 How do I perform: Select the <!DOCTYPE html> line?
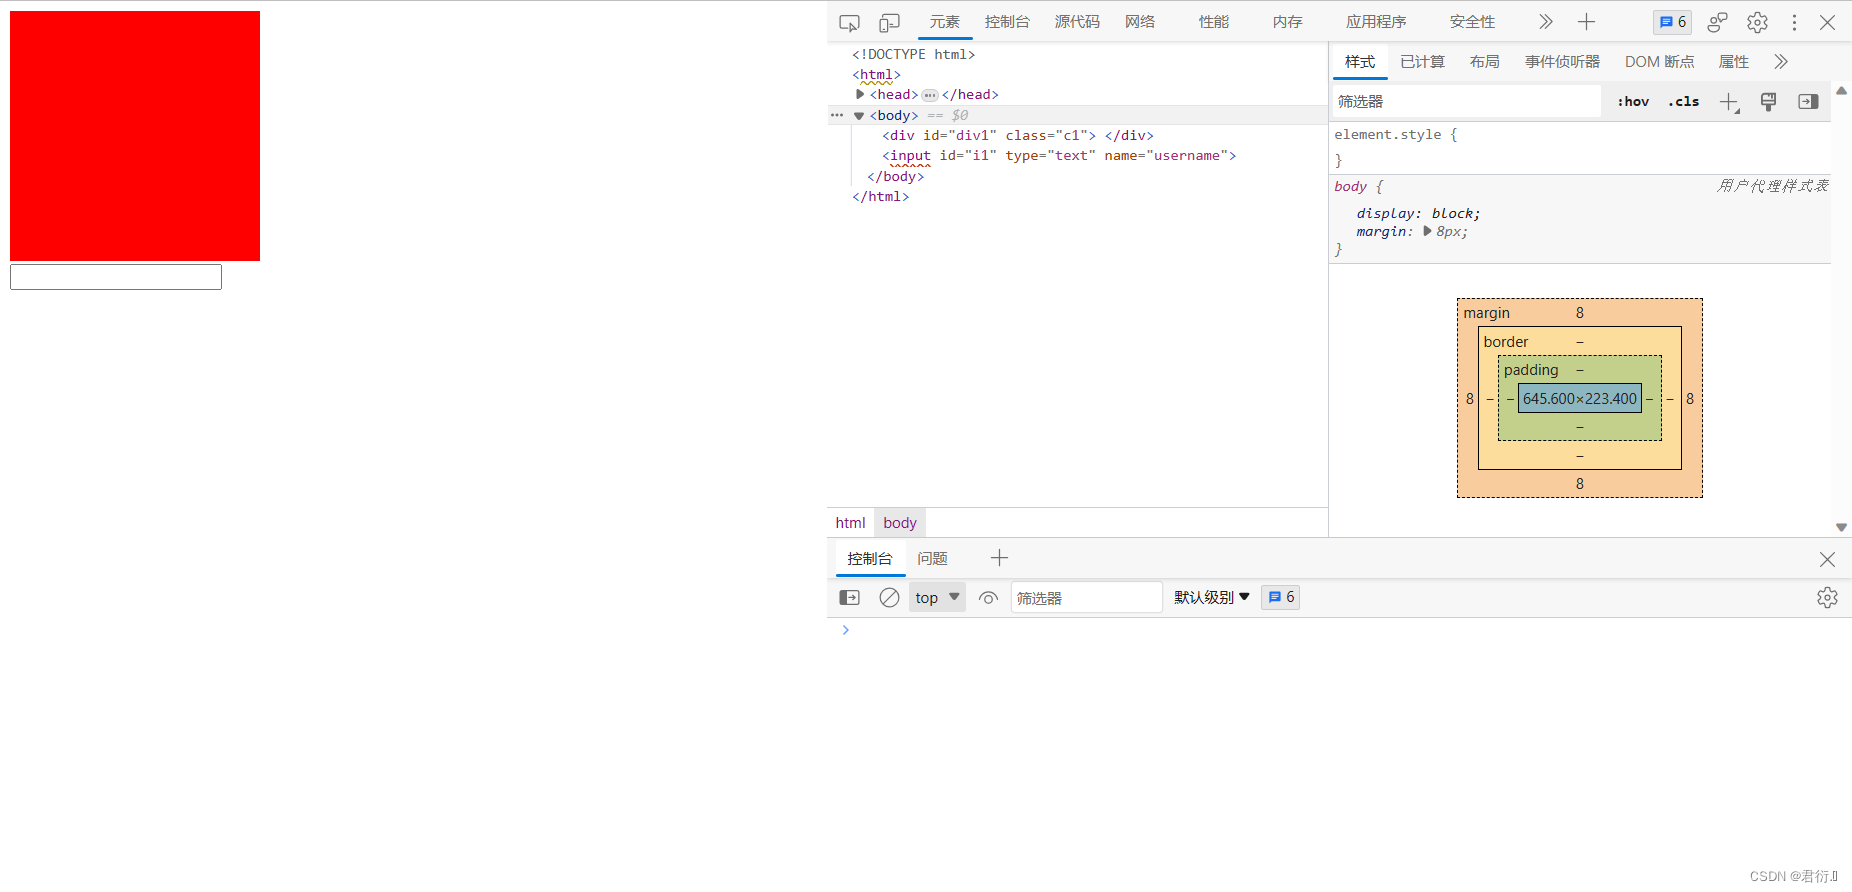tap(913, 54)
